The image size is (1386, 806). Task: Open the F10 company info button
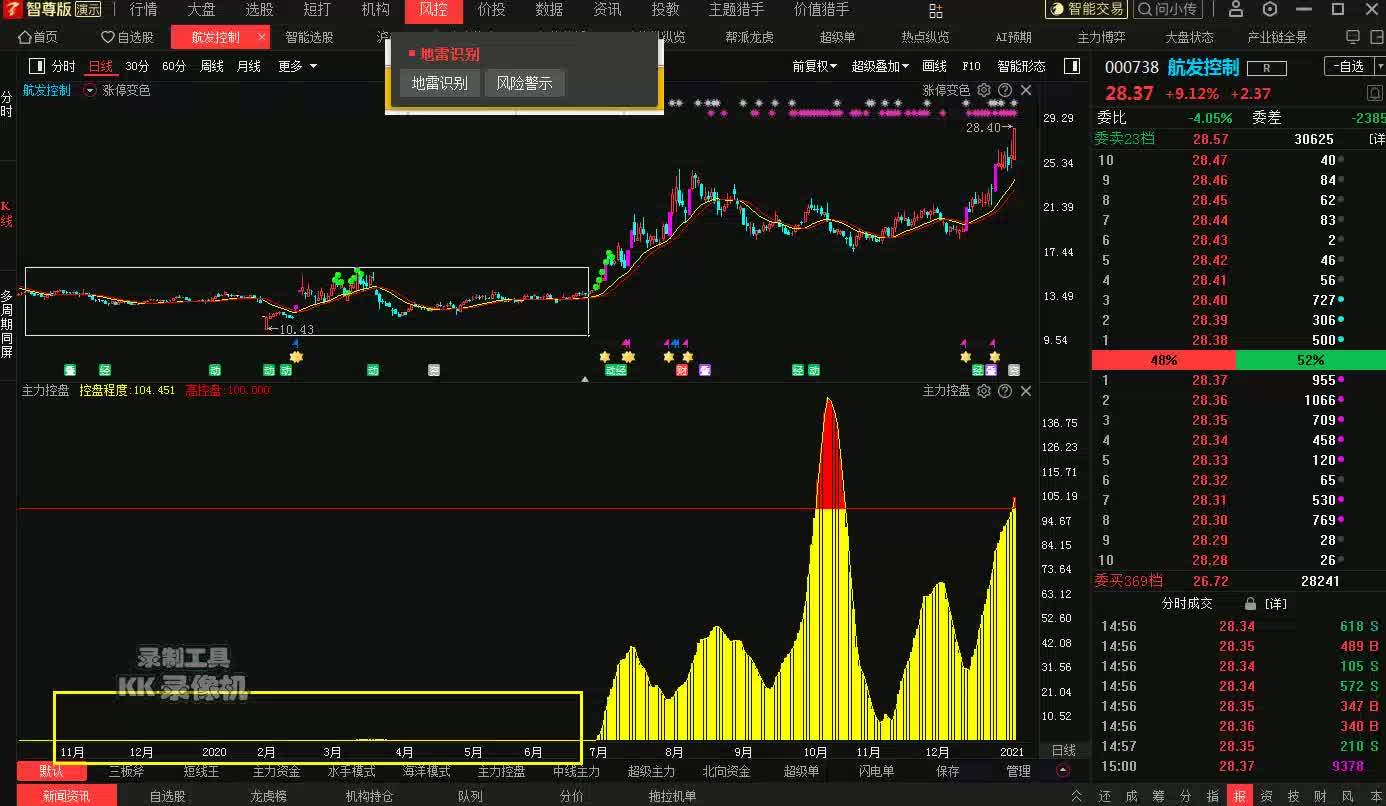pyautogui.click(x=971, y=66)
